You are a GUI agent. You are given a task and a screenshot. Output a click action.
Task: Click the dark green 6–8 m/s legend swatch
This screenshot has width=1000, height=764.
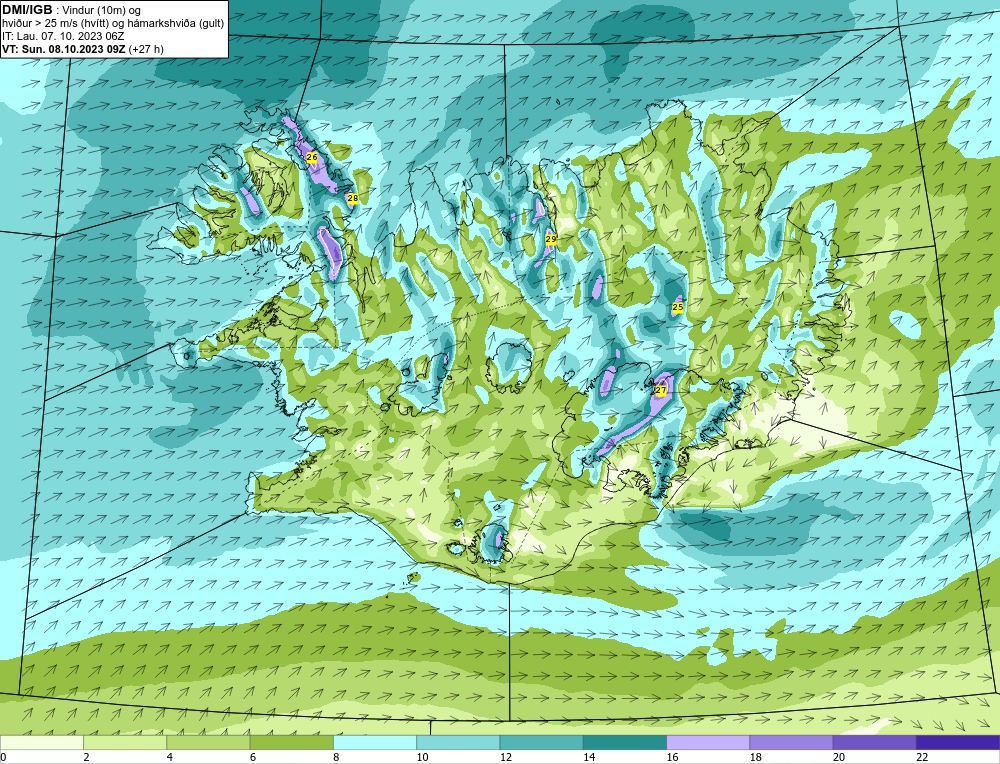[x=291, y=742]
